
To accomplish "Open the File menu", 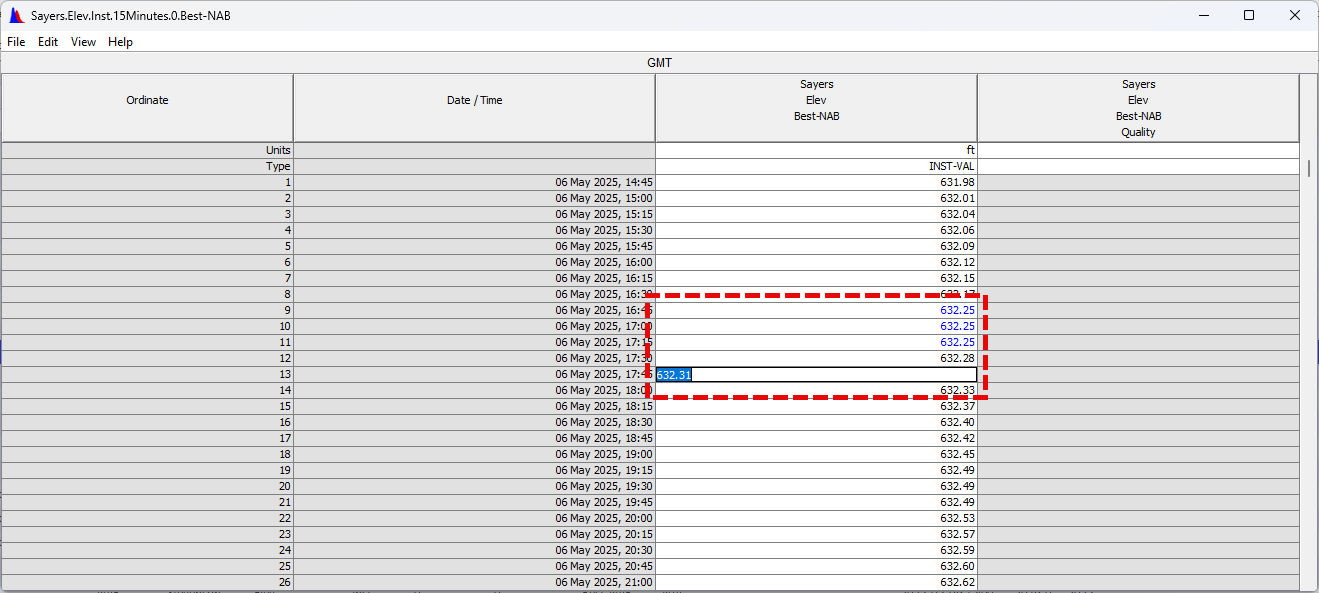I will pyautogui.click(x=16, y=42).
